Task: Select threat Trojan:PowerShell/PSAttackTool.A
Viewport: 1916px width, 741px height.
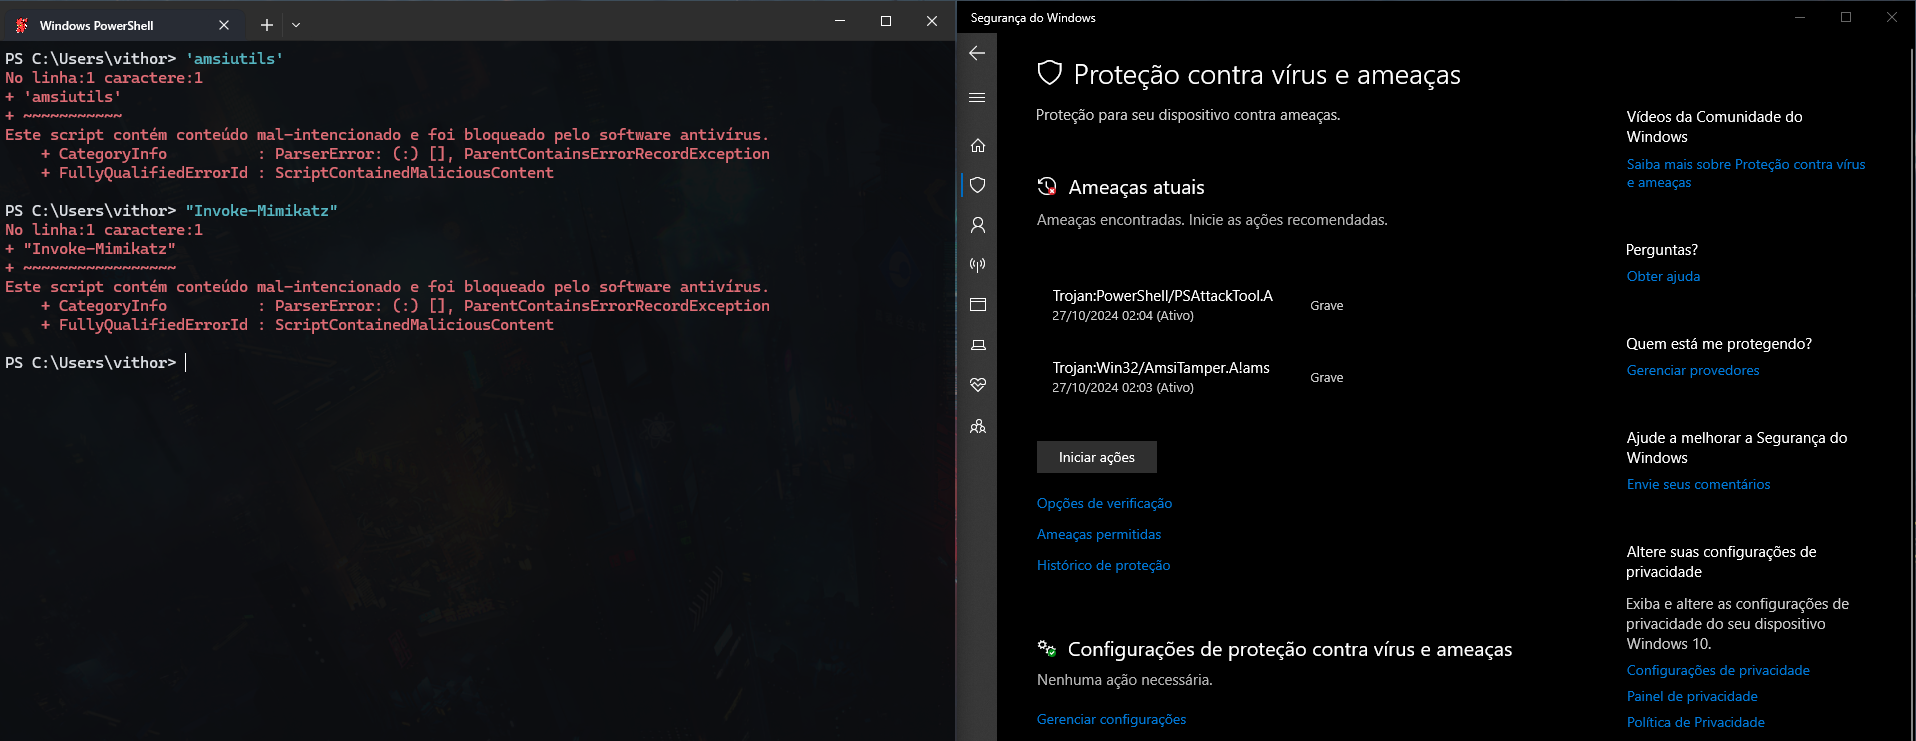Action: (1162, 296)
